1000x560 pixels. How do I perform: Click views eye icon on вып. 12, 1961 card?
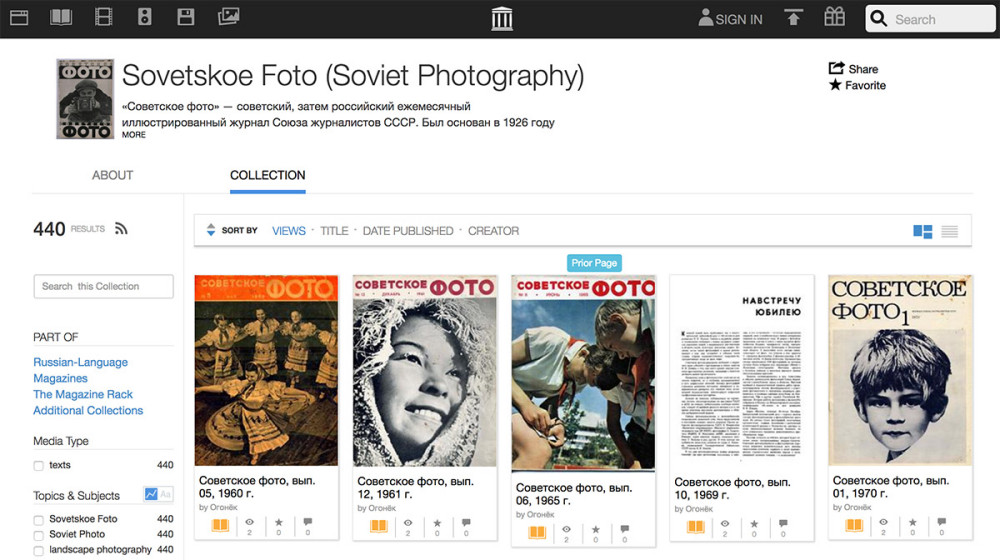click(x=408, y=522)
